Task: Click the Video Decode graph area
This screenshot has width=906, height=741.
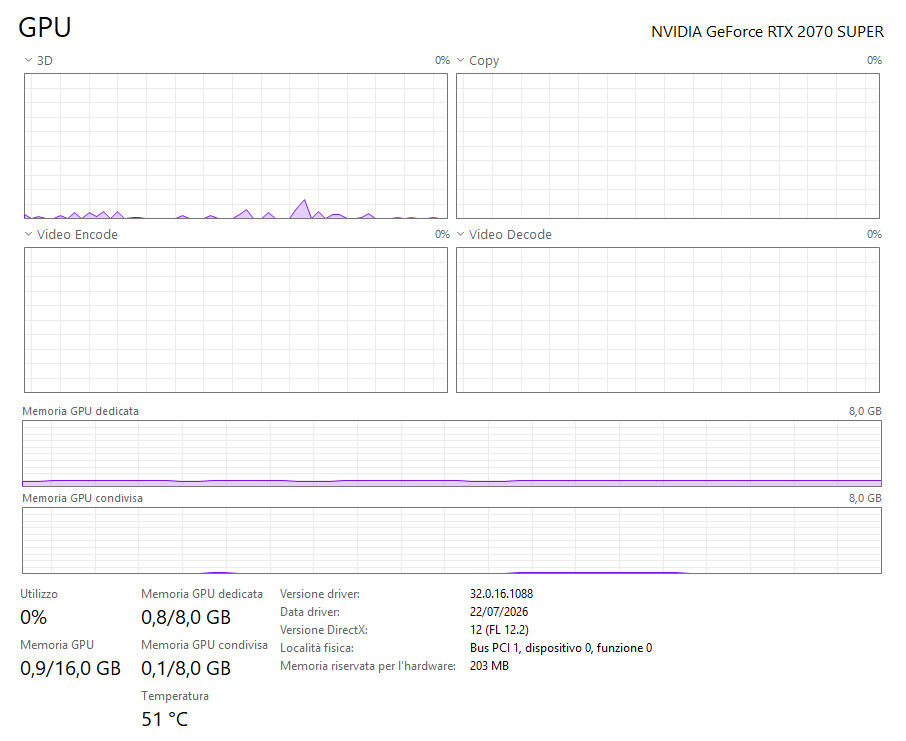Action: click(x=668, y=320)
